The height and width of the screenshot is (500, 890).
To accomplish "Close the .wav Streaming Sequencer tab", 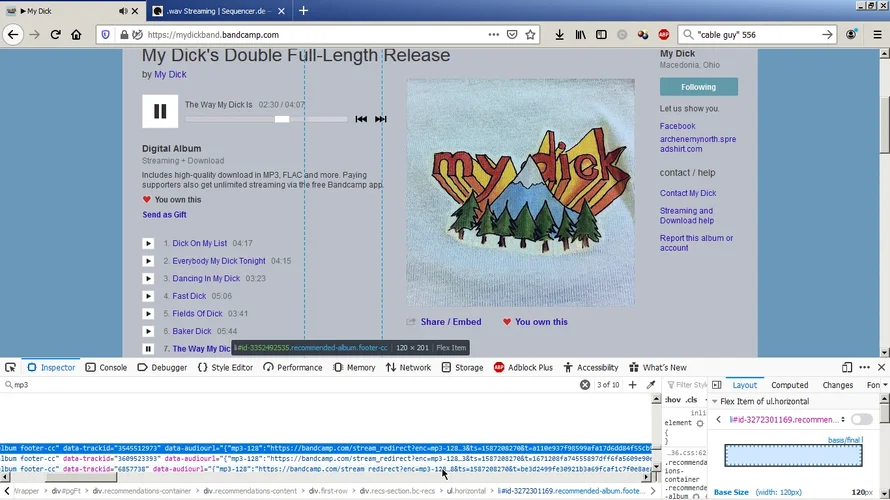I will click(x=281, y=11).
